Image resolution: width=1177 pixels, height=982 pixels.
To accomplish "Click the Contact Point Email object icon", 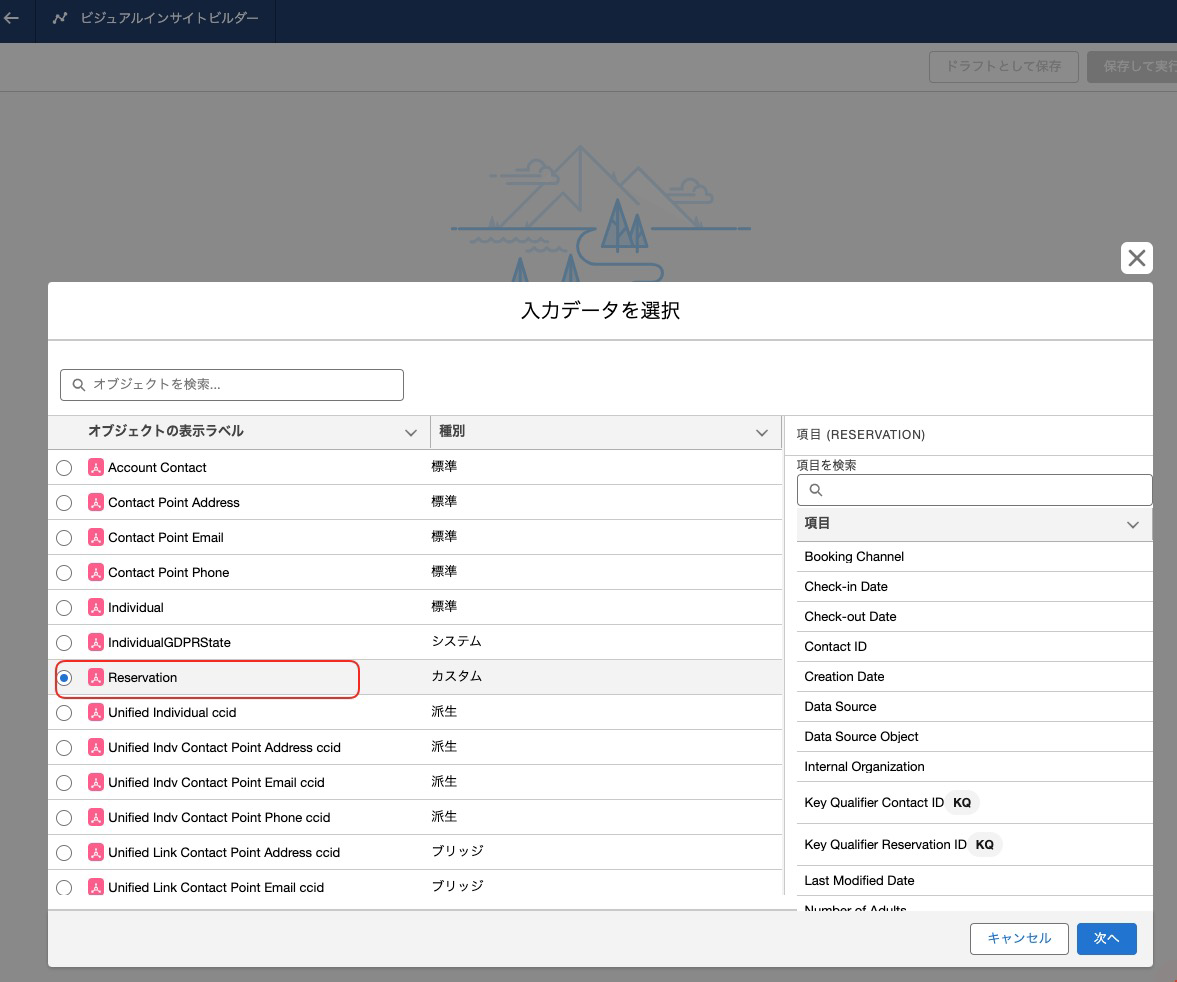I will 95,538.
